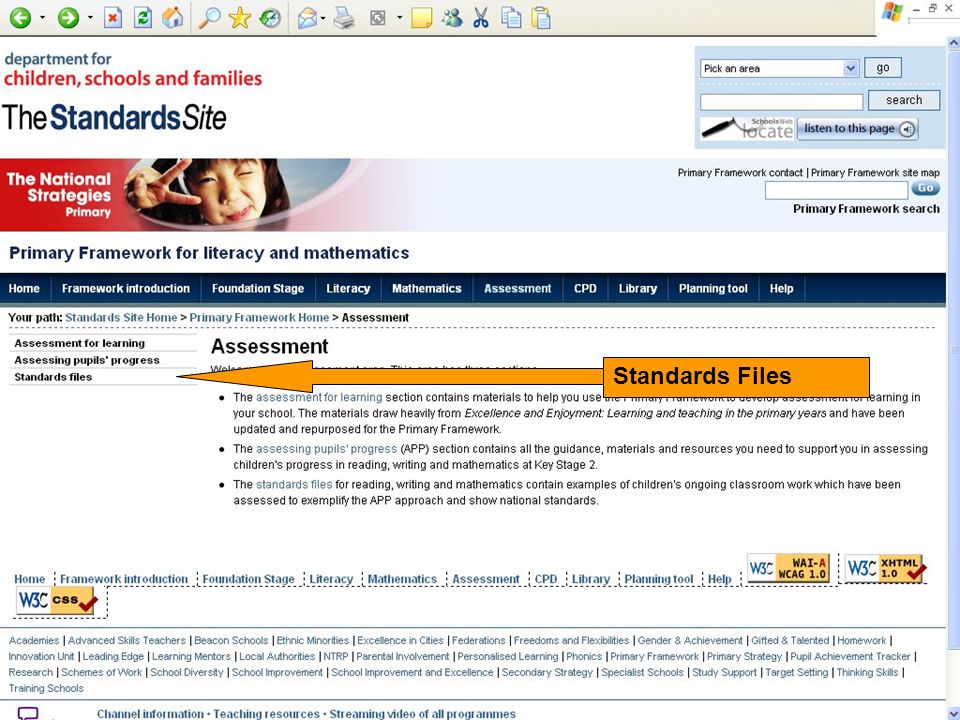
Task: Open the Planning tool navigation tab
Action: tap(713, 288)
